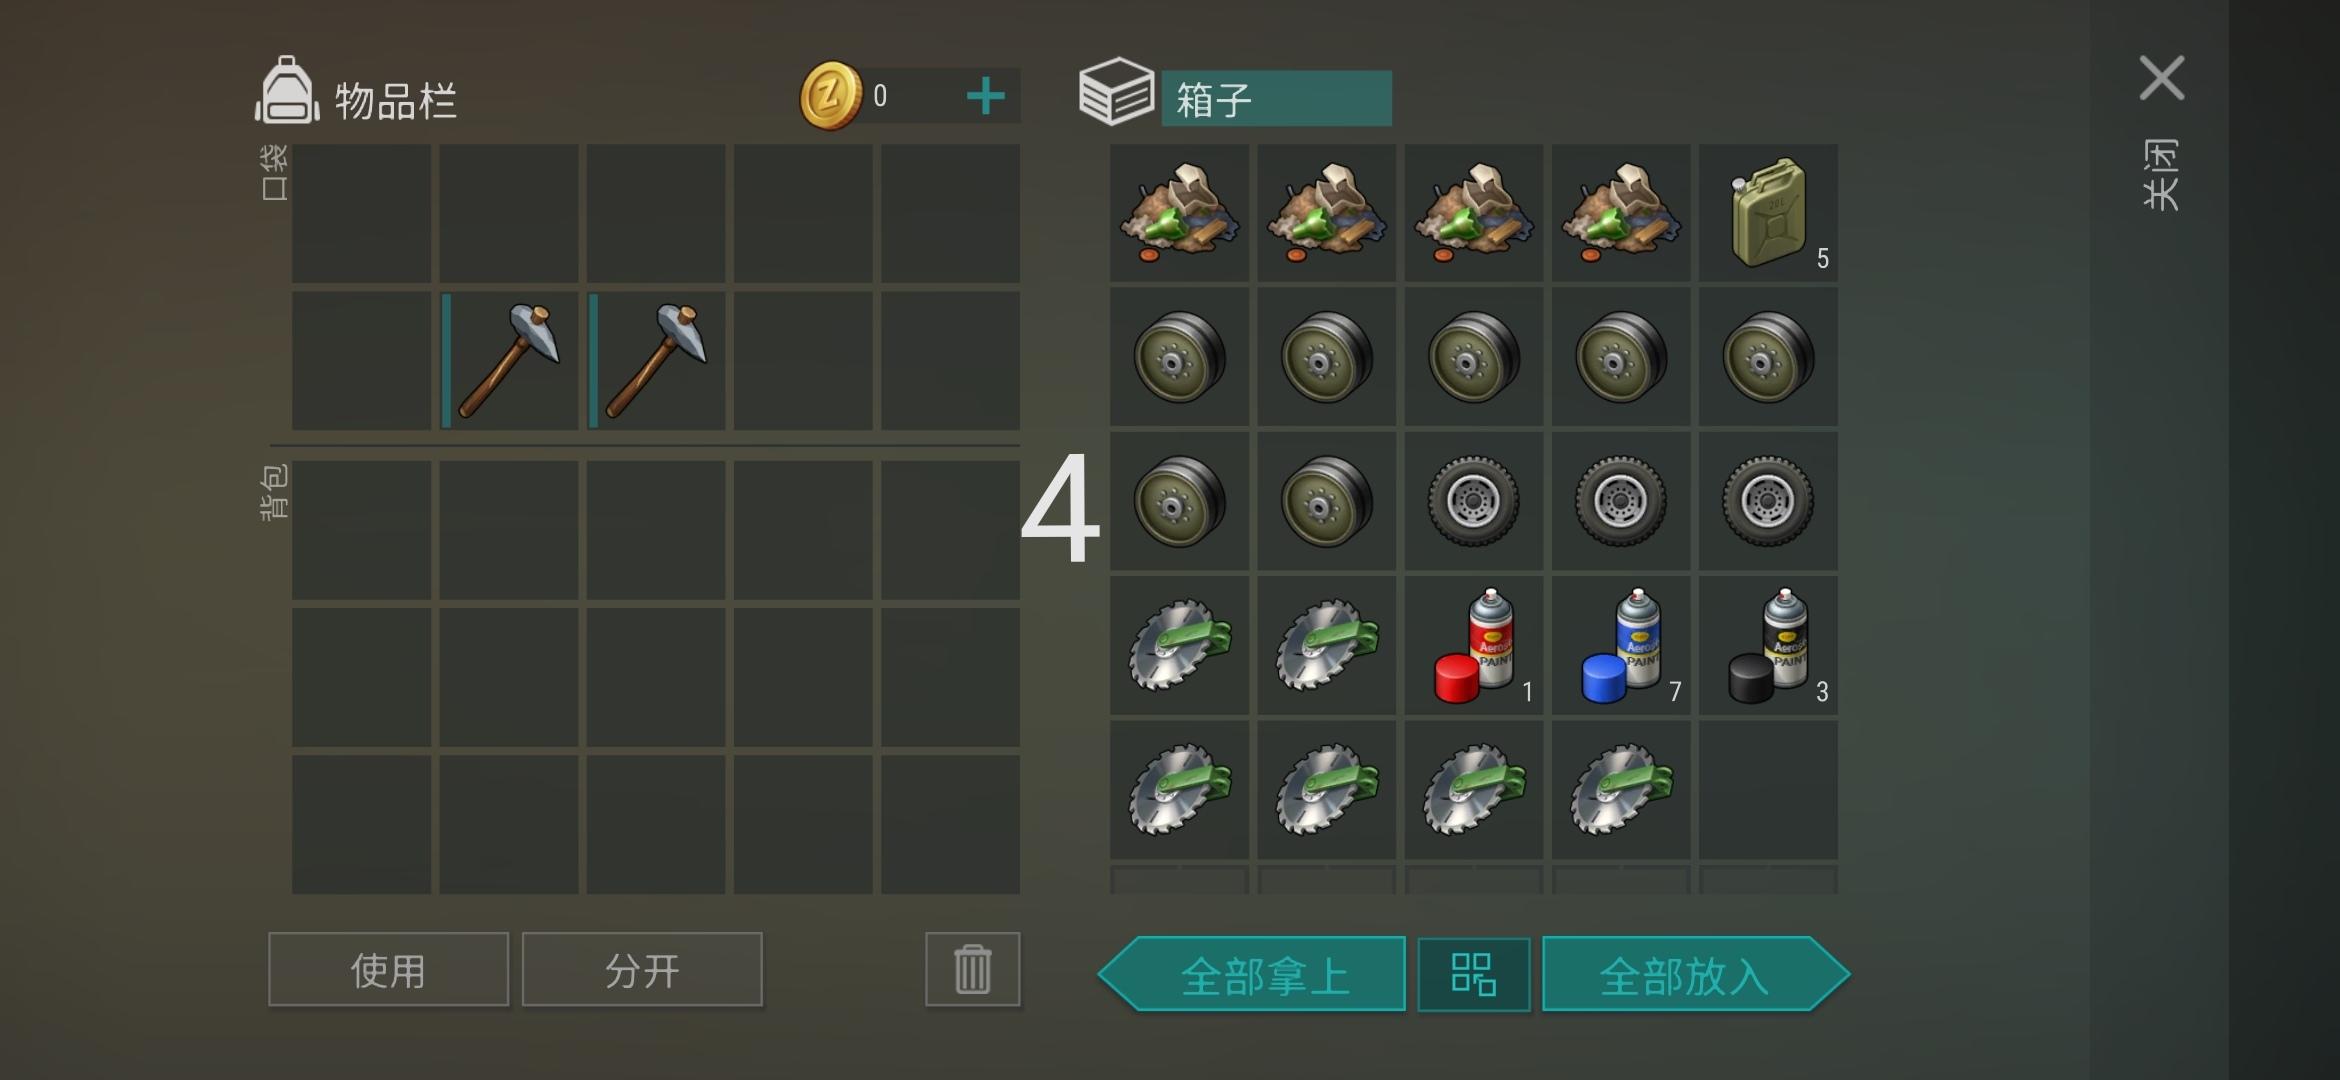The height and width of the screenshot is (1080, 2340).
Task: Select the black spray paint can
Action: (x=1768, y=645)
